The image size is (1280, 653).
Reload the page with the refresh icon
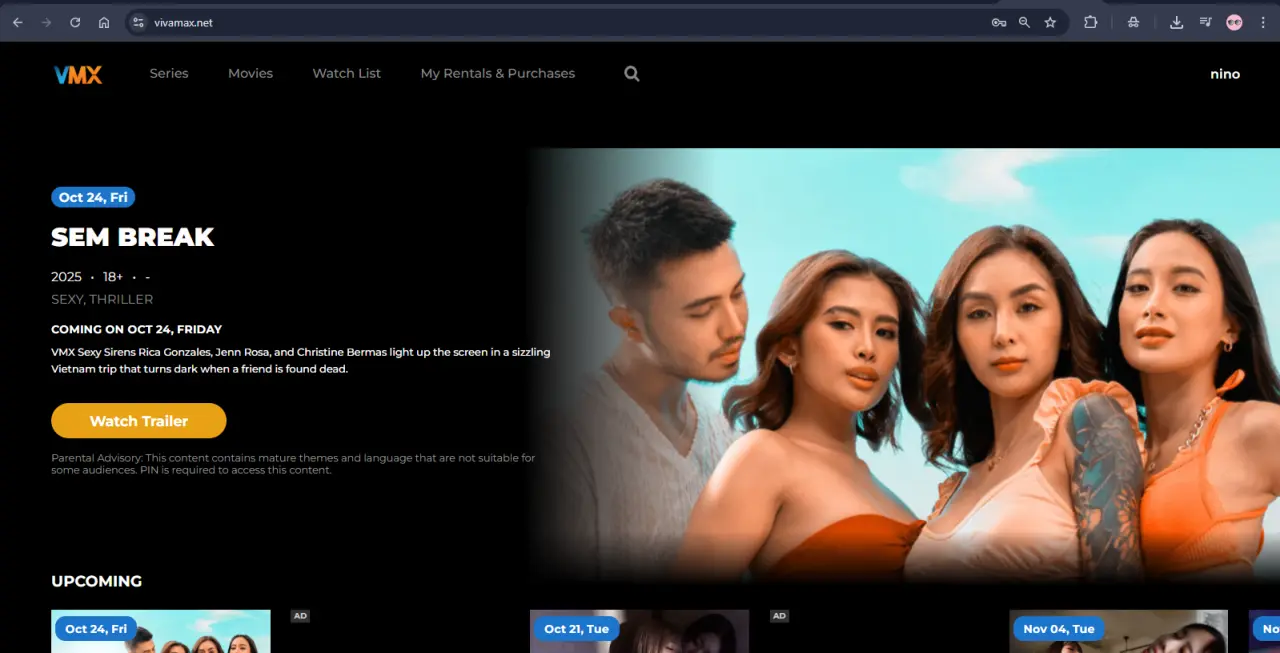click(75, 22)
